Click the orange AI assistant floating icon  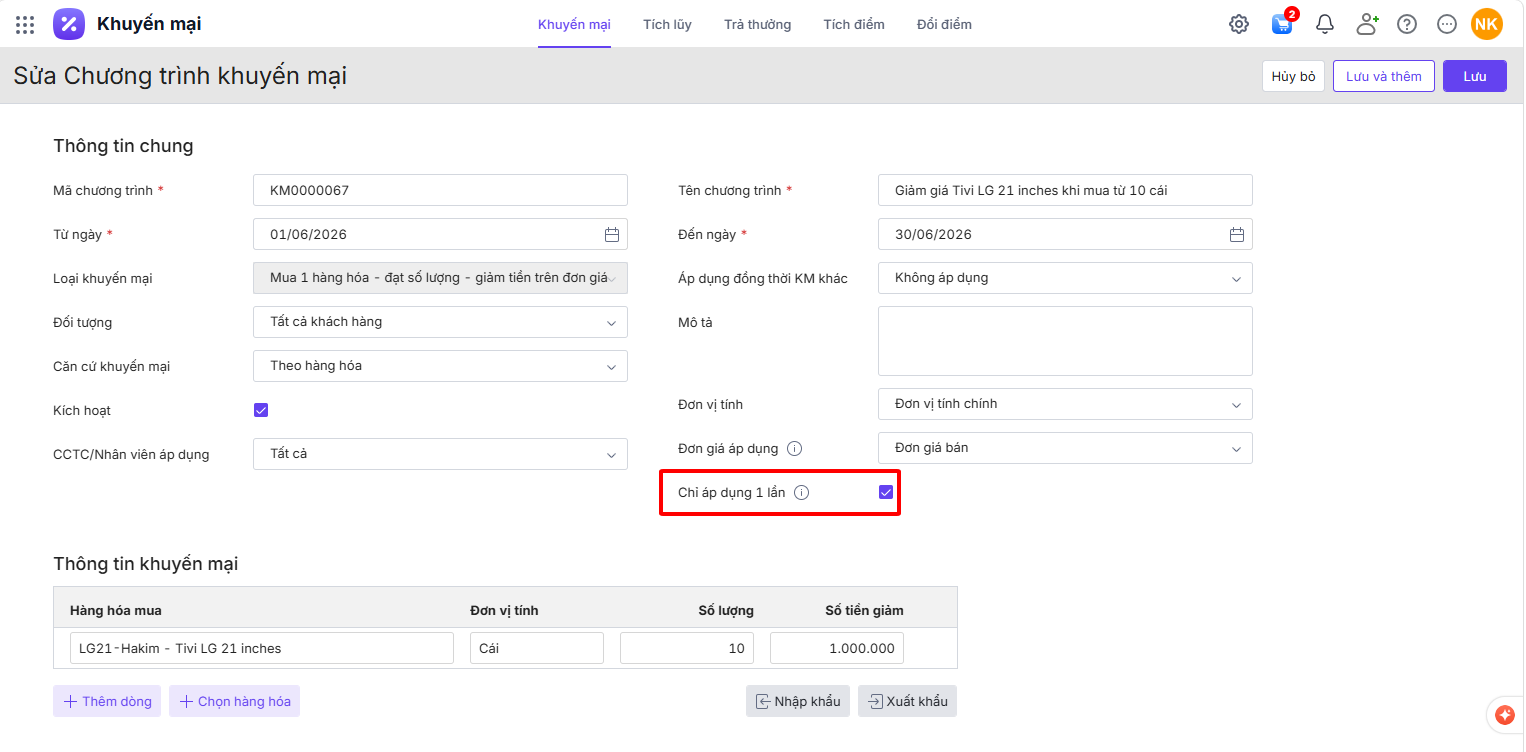(x=1505, y=715)
